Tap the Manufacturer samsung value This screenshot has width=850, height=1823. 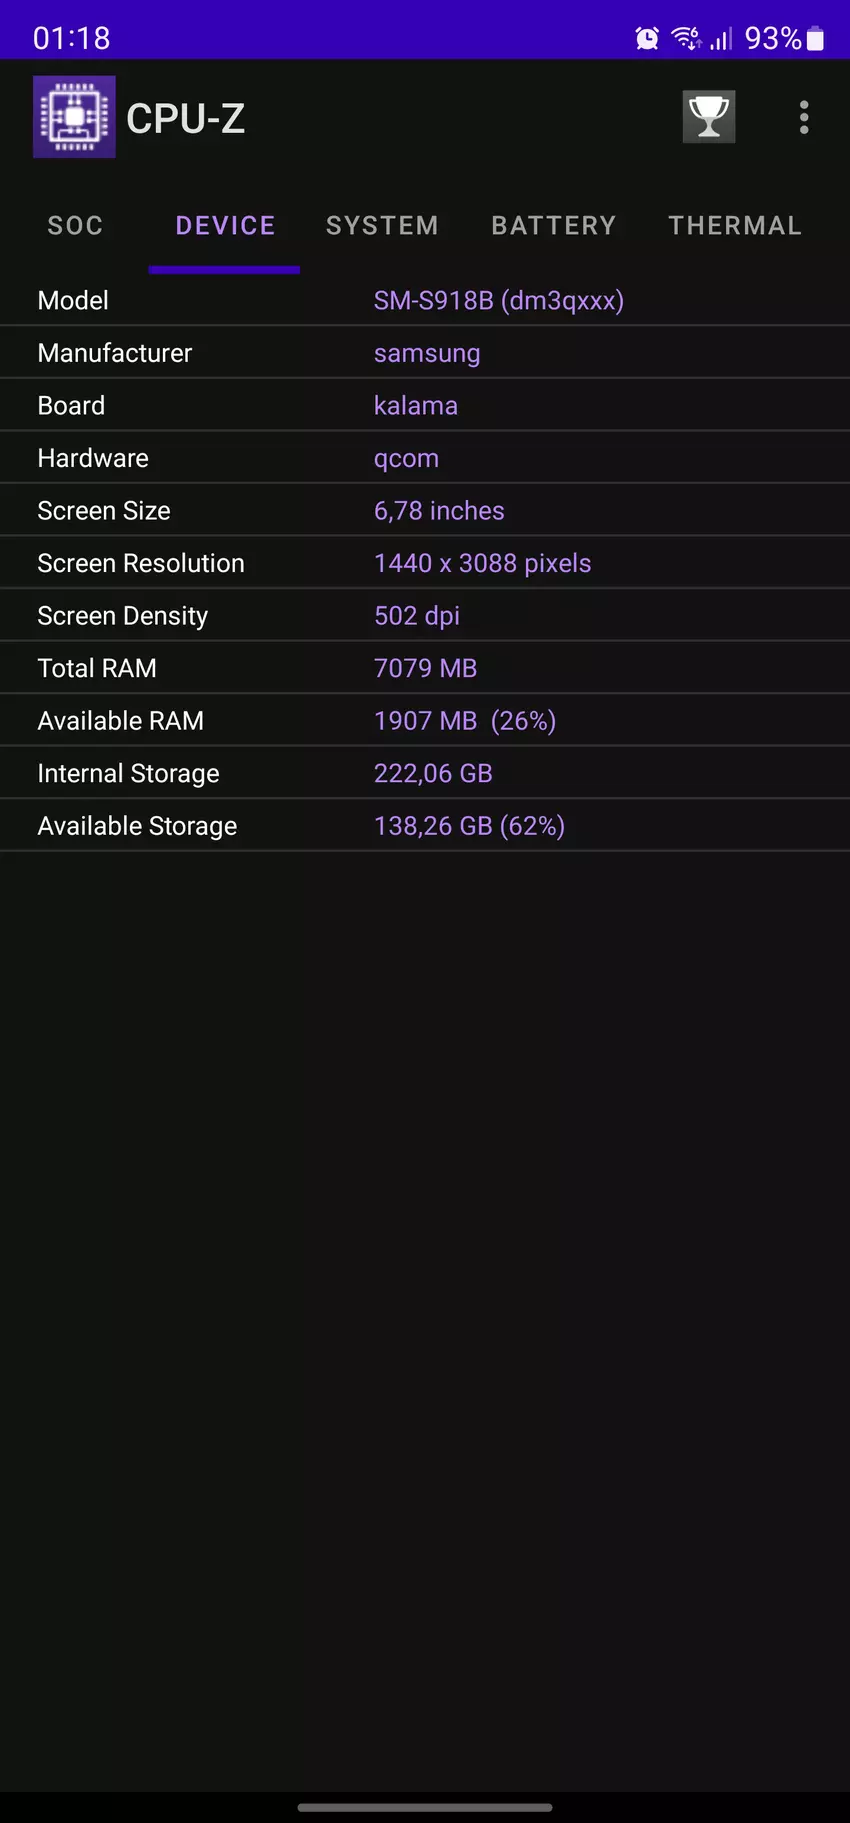coord(427,354)
